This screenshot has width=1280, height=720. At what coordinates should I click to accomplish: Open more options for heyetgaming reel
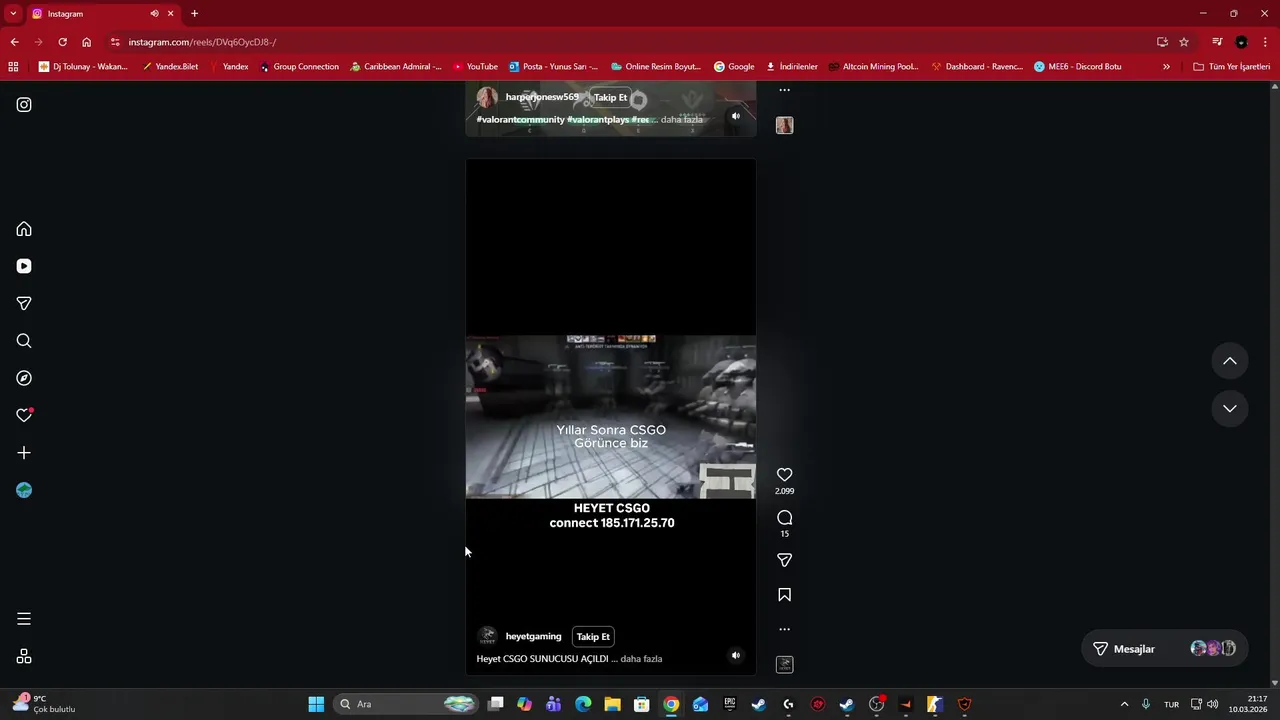pos(784,629)
